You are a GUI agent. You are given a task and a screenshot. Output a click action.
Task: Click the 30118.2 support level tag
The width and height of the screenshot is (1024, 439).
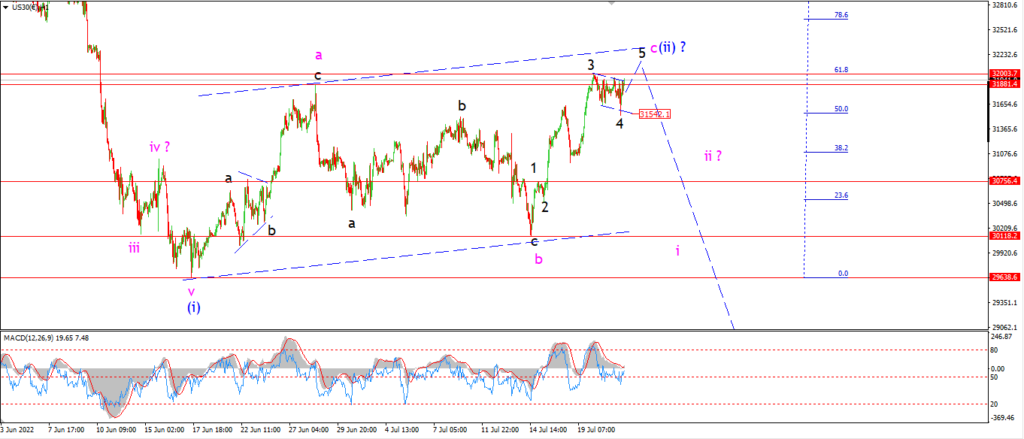tap(1005, 236)
